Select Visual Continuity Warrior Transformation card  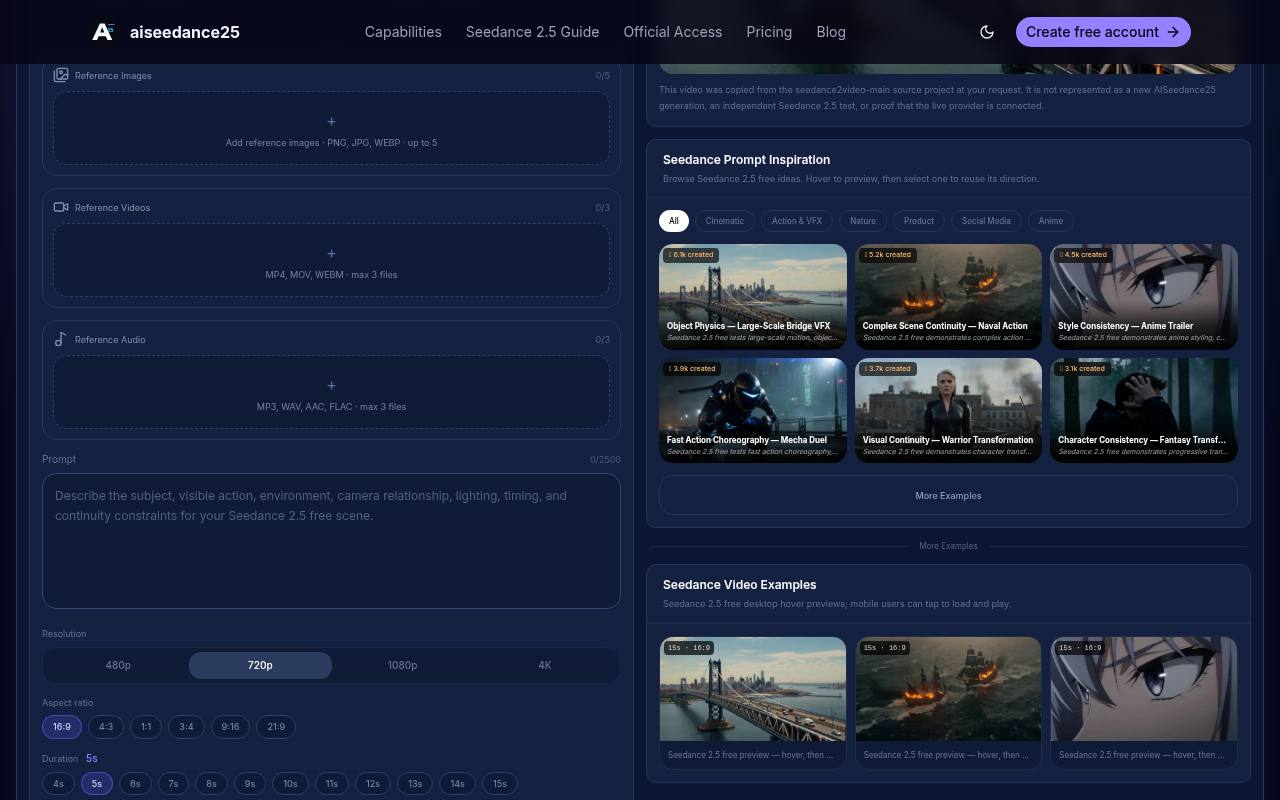(948, 411)
